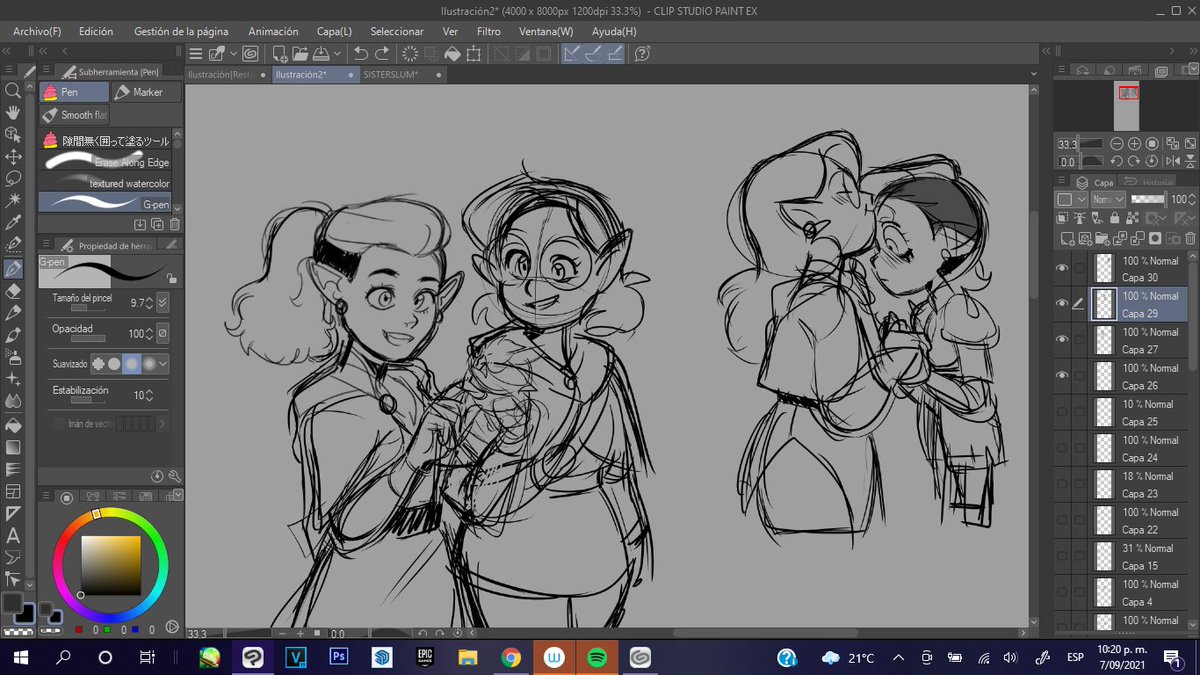Image resolution: width=1200 pixels, height=675 pixels.
Task: Hide layer Capa 26 with eye icon
Action: [x=1062, y=376]
